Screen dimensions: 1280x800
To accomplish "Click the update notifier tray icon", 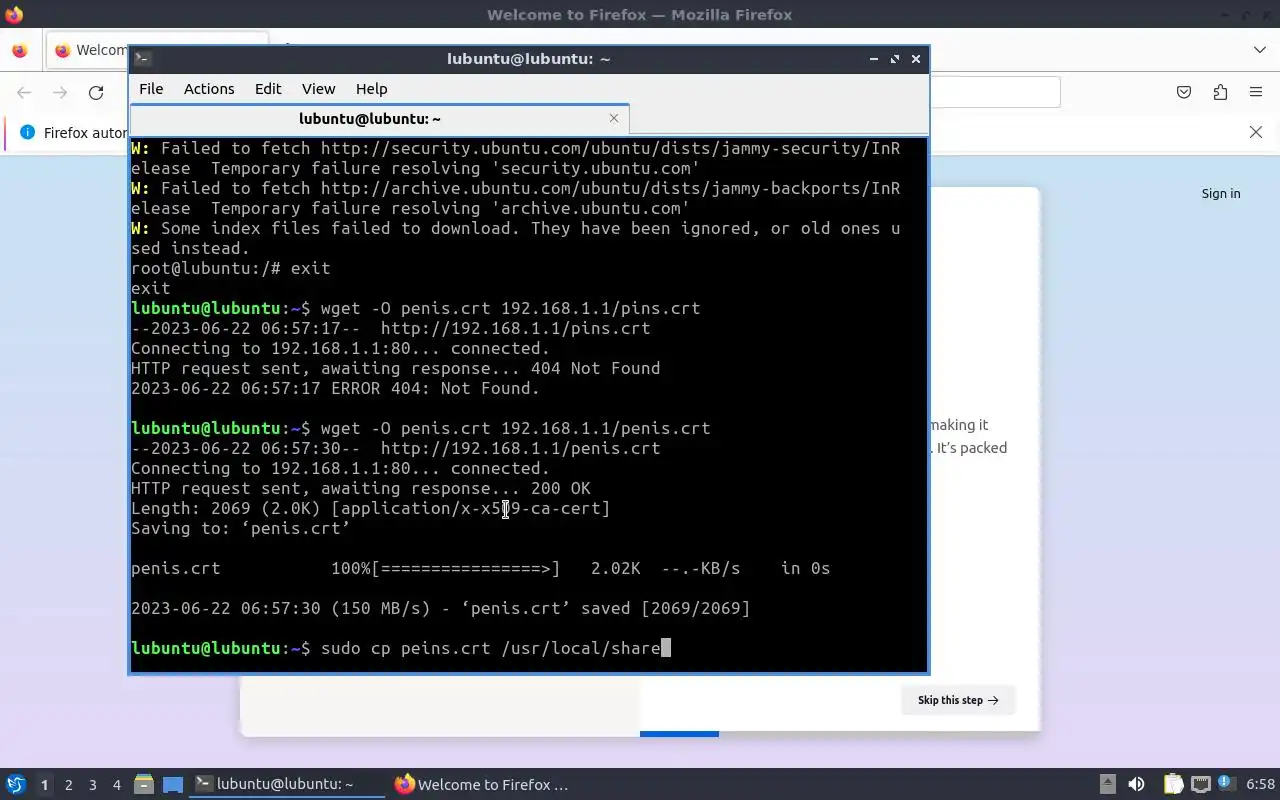I will [x=1226, y=785].
